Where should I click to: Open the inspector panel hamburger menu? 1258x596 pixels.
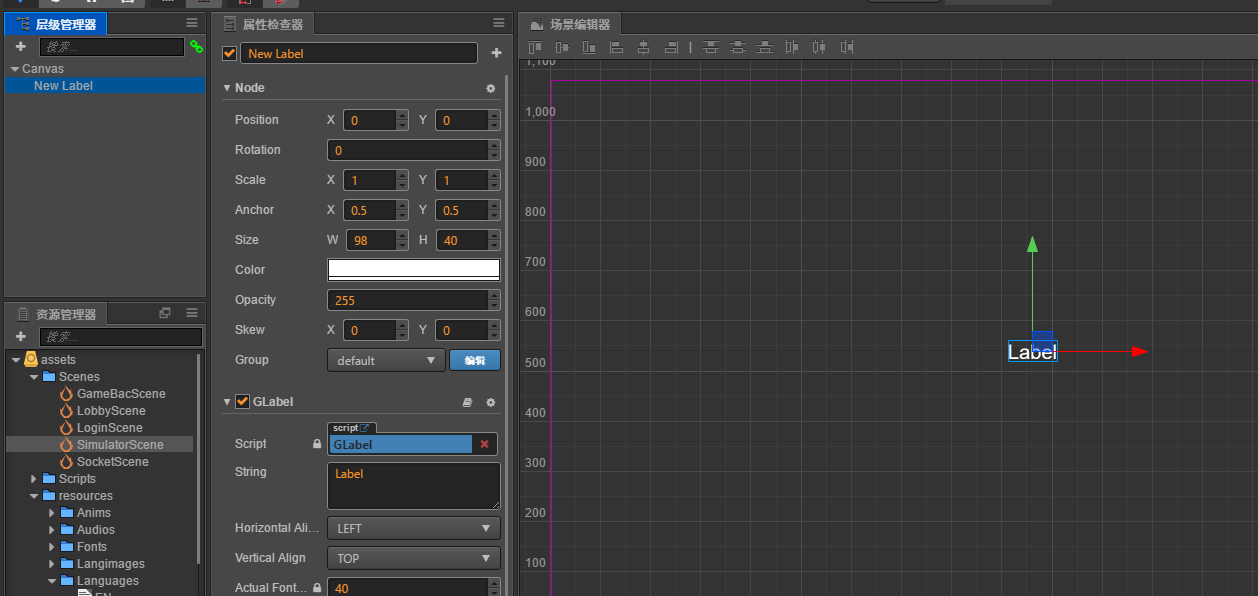[499, 23]
